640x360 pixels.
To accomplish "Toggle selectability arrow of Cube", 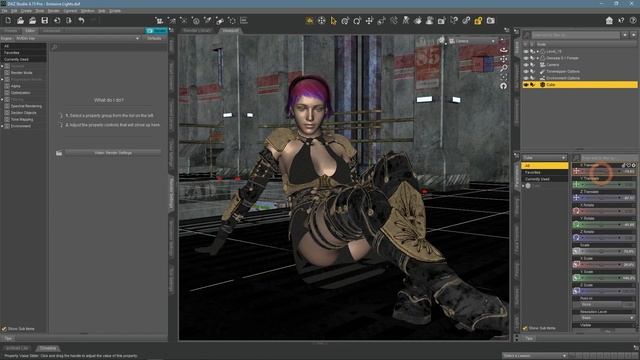I will pos(533,84).
